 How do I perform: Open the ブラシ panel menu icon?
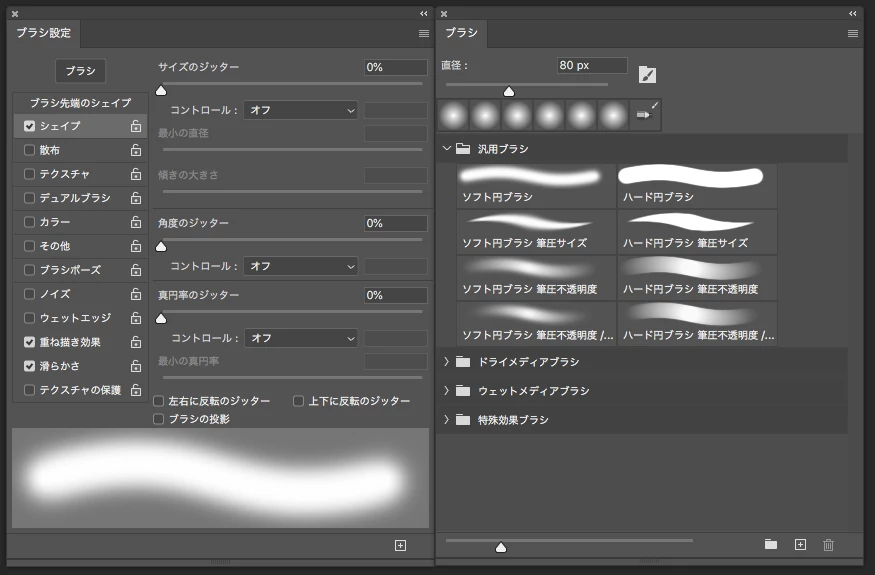[x=853, y=33]
